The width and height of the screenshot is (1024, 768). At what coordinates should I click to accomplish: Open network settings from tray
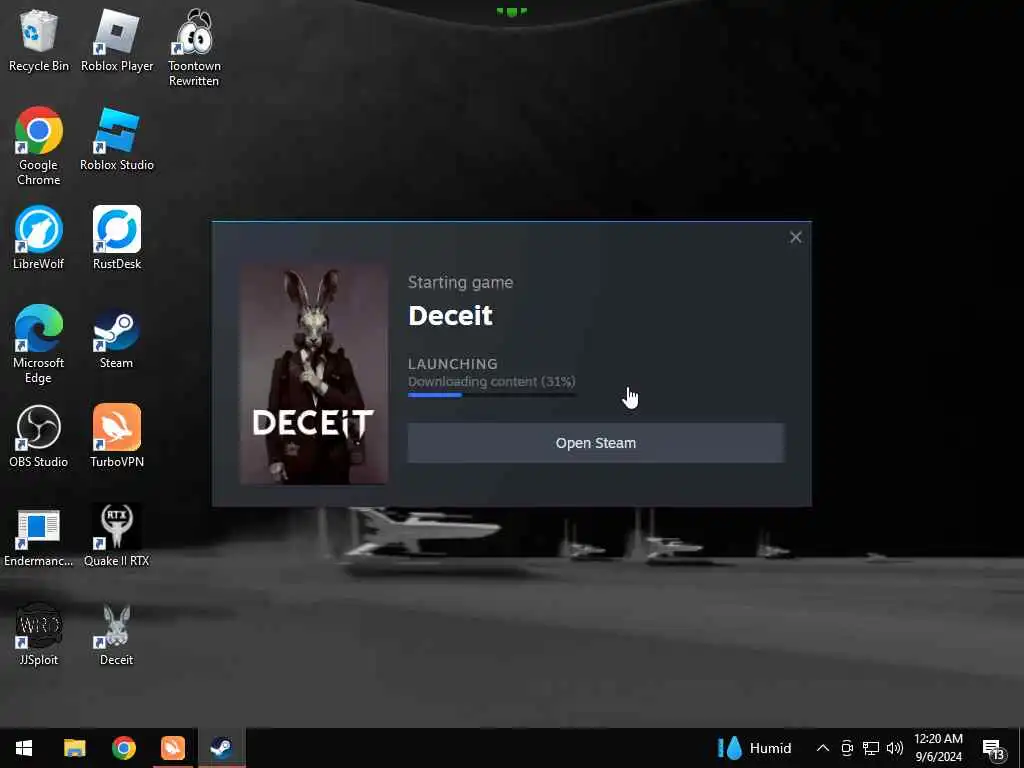point(871,748)
